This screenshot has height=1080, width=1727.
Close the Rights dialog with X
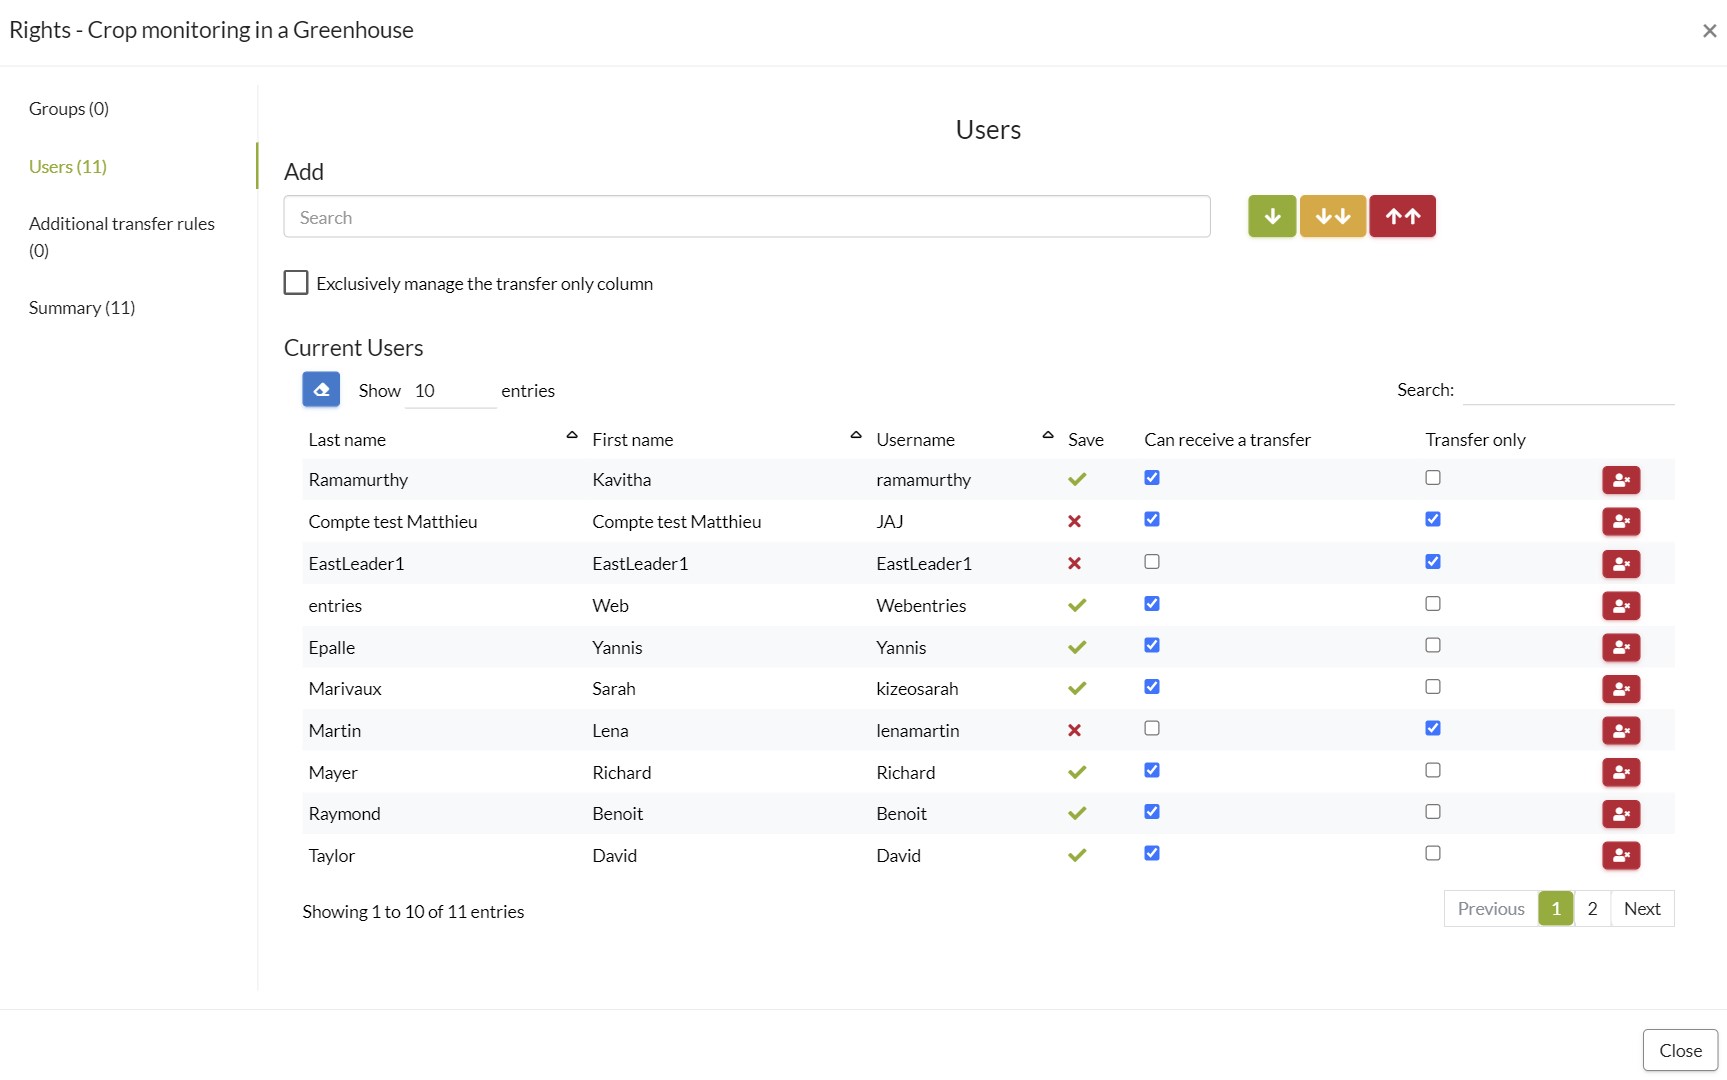[x=1709, y=31]
